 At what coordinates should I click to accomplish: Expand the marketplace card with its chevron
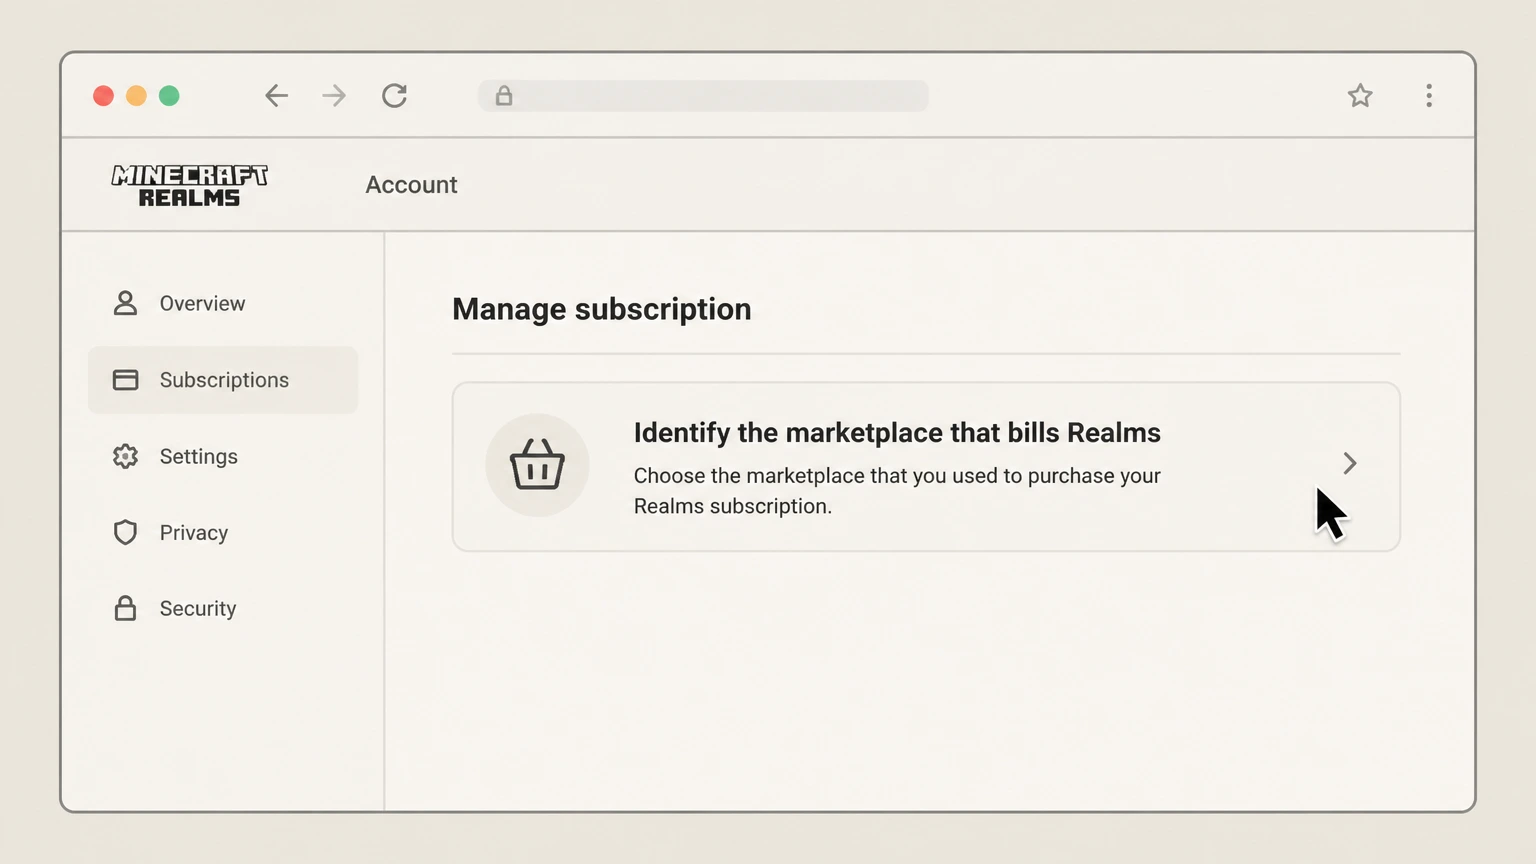tap(1350, 463)
